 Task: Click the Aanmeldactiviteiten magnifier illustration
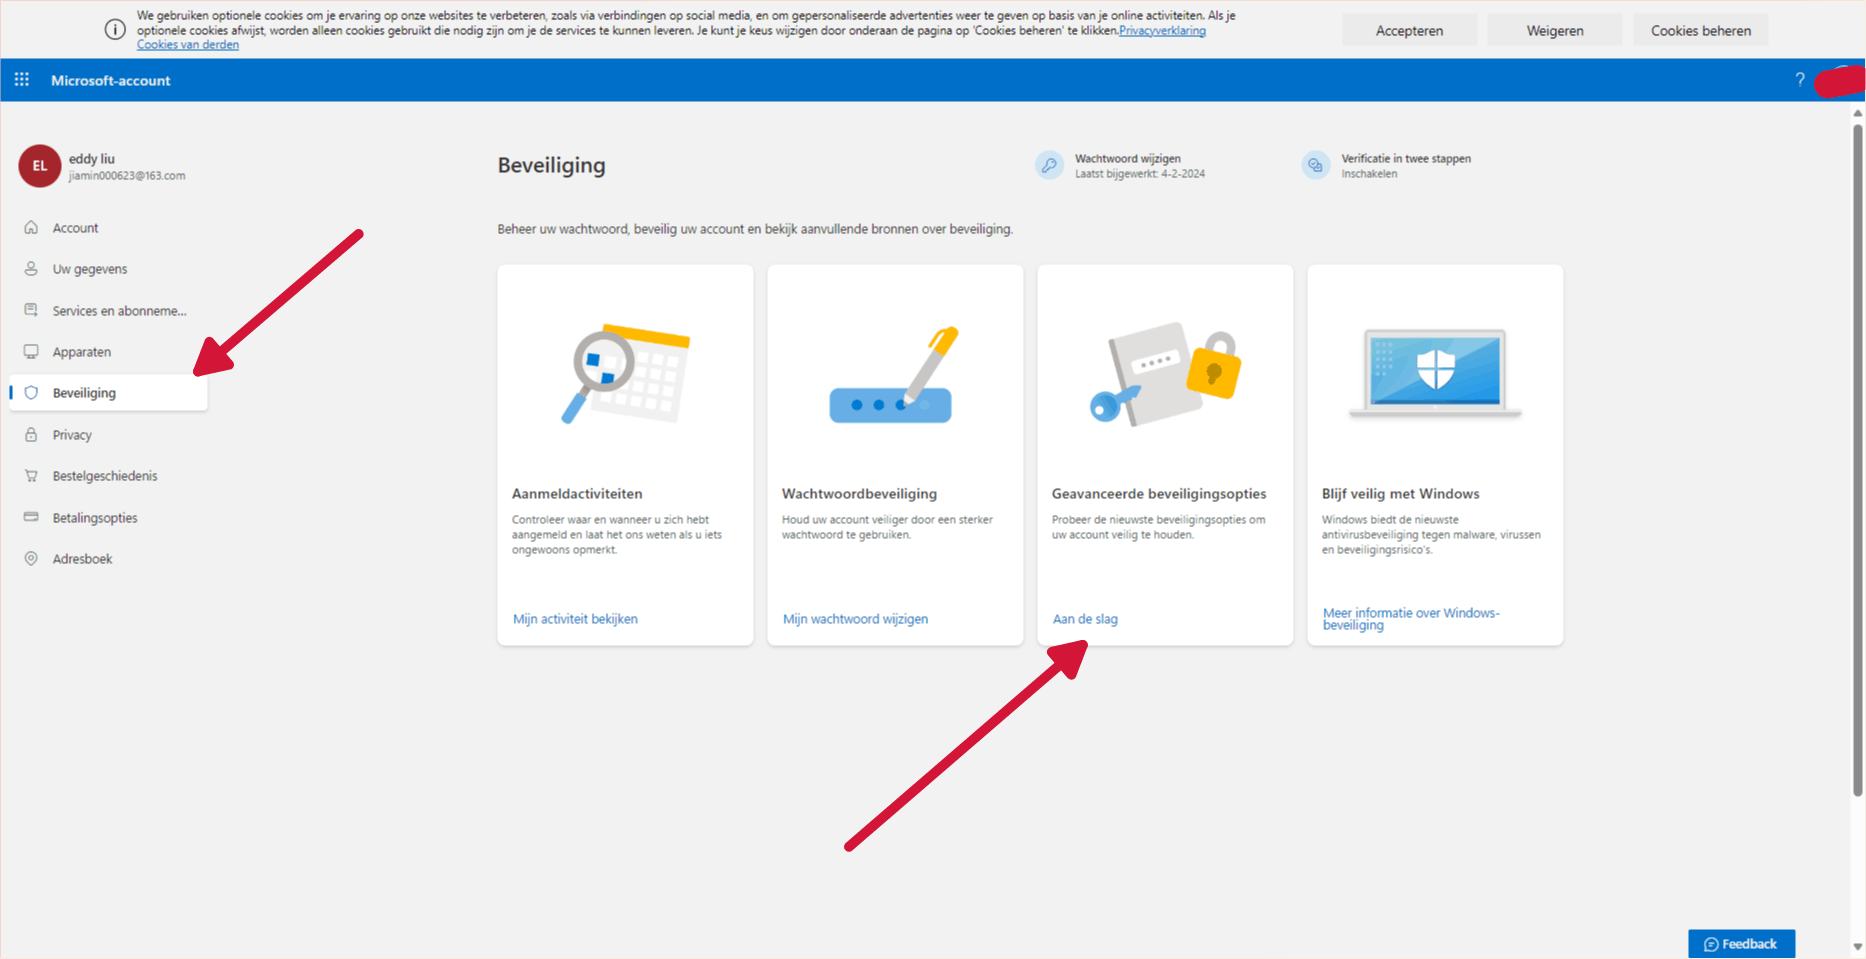tap(626, 374)
